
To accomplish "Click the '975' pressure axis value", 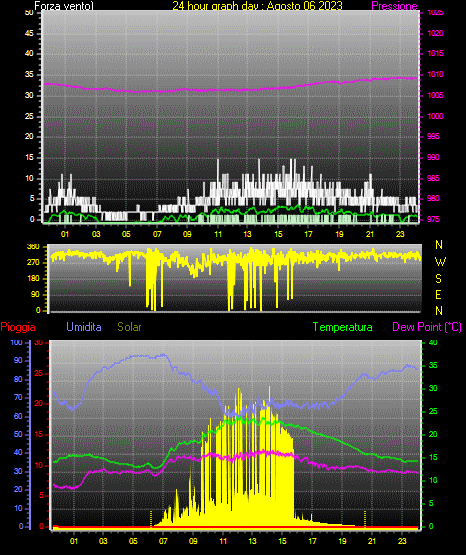I will (x=433, y=219).
